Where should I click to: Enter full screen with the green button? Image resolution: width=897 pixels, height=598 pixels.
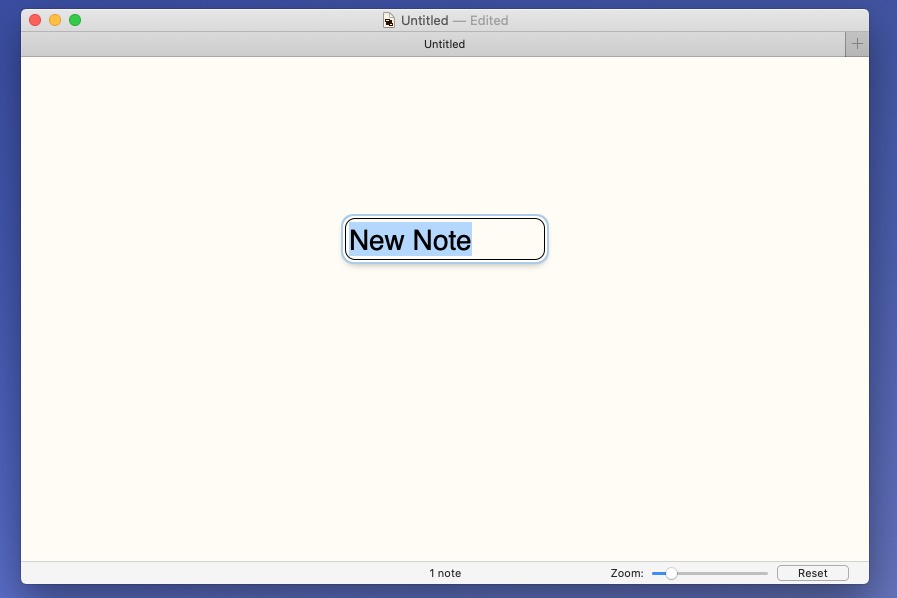pos(75,20)
